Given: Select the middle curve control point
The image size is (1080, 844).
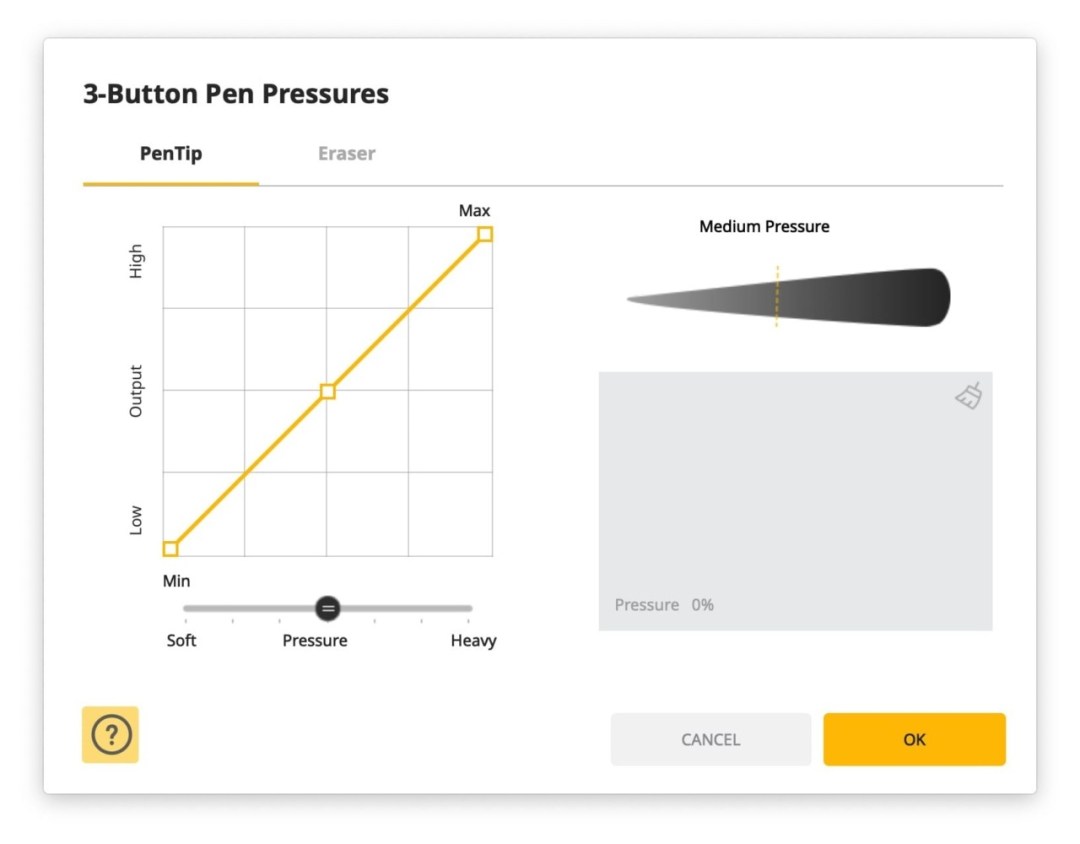Looking at the screenshot, I should (x=328, y=391).
